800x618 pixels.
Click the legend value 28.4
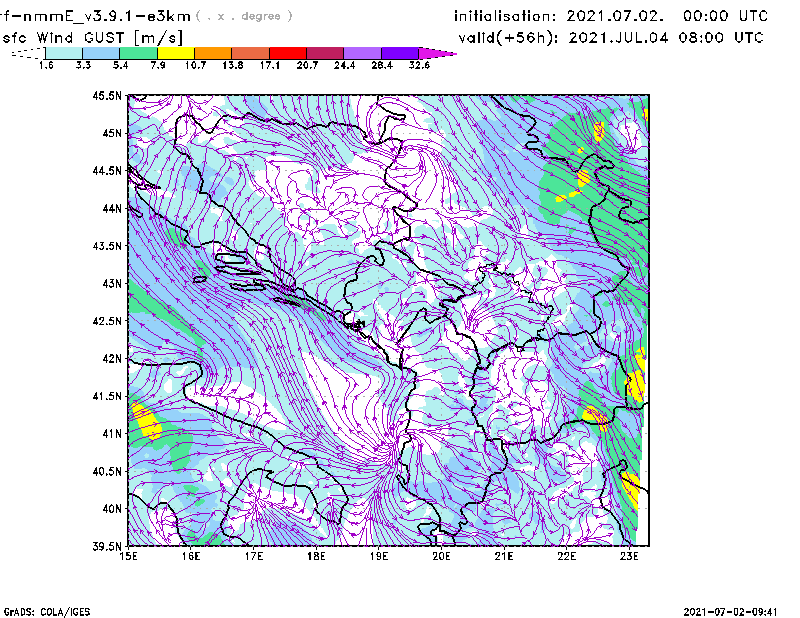[382, 65]
